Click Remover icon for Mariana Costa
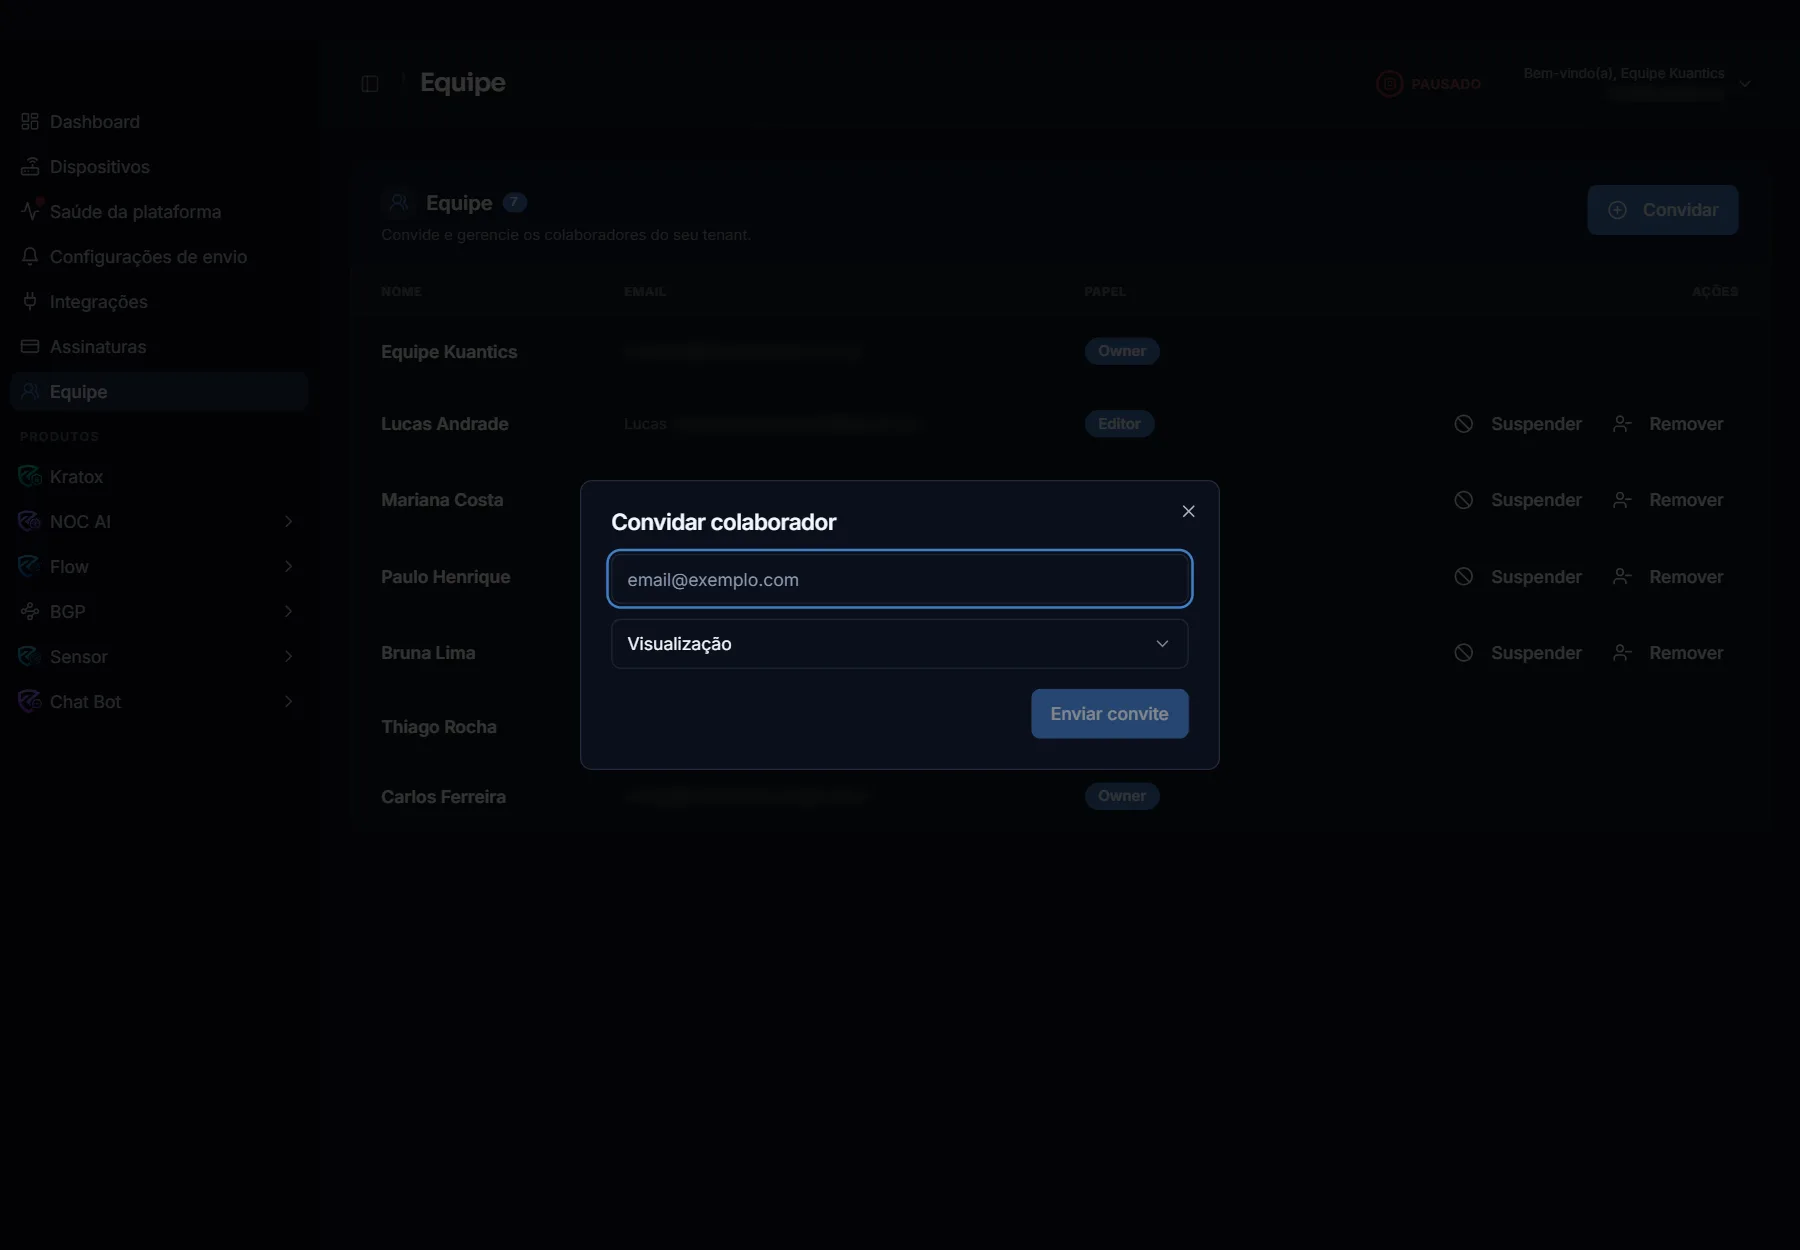The width and height of the screenshot is (1800, 1250). (1622, 500)
